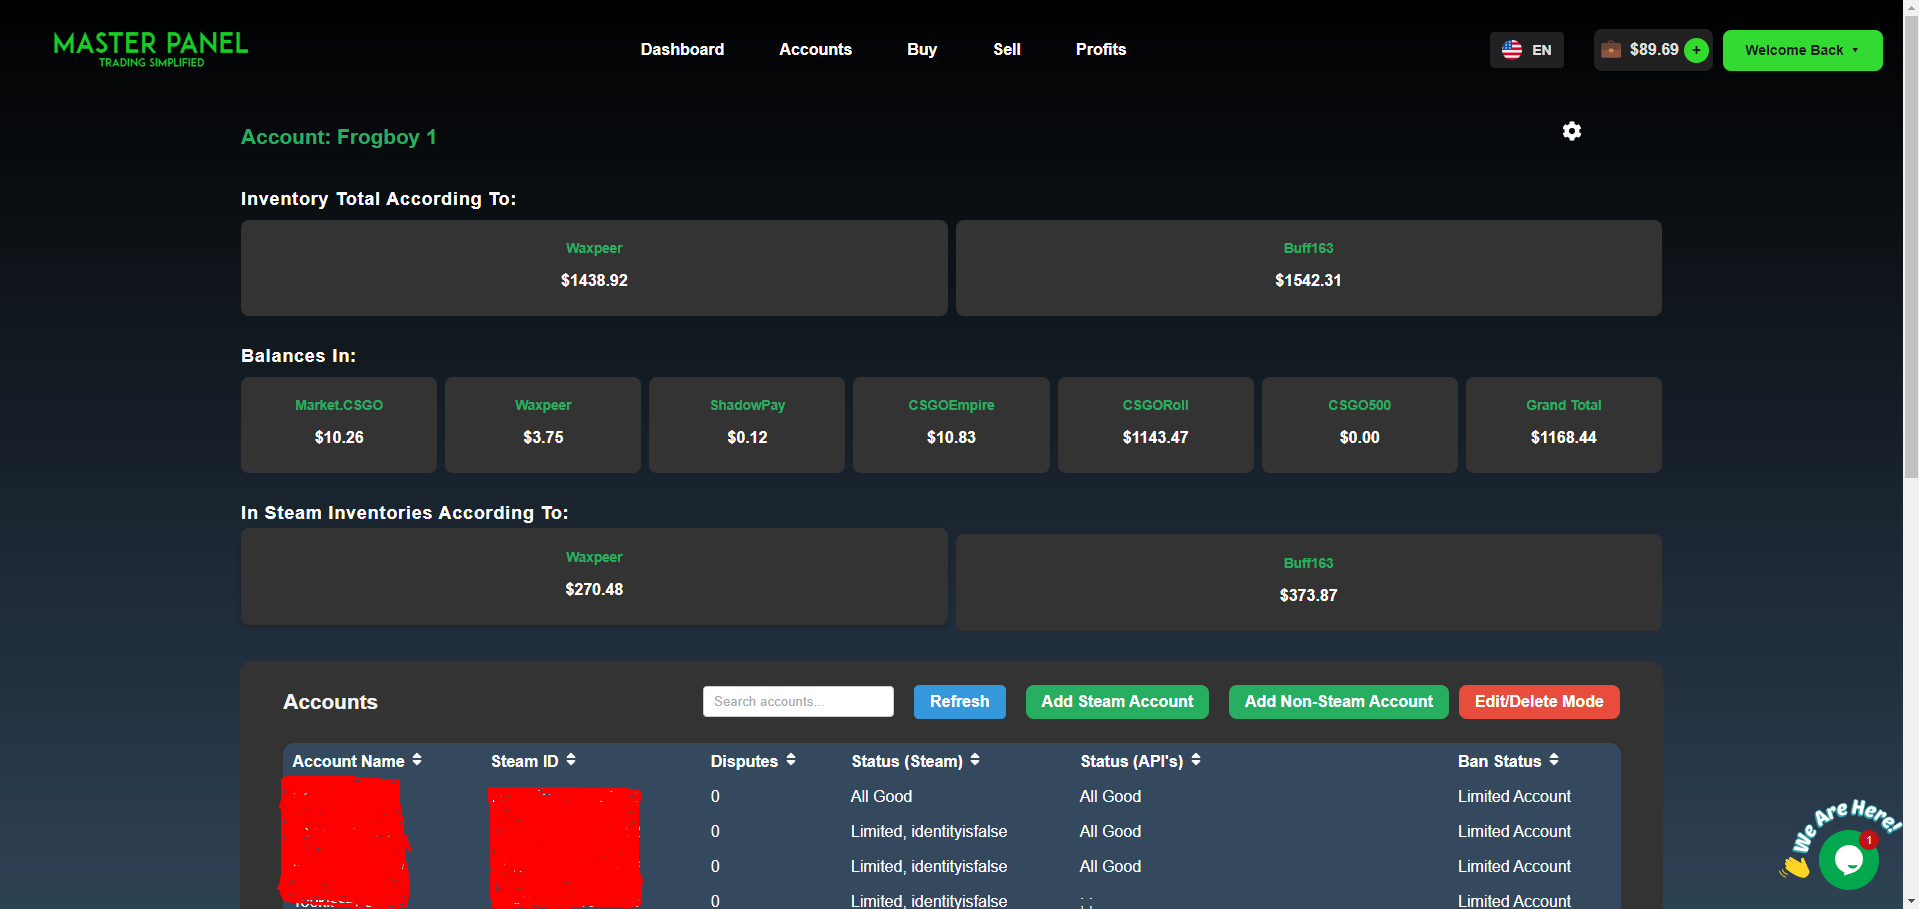Sort by Ban Status column arrows
The image size is (1919, 909).
pyautogui.click(x=1554, y=760)
